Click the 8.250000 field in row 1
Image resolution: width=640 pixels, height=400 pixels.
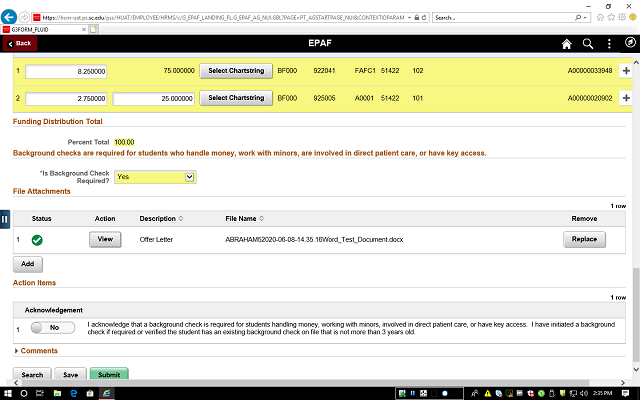66,71
